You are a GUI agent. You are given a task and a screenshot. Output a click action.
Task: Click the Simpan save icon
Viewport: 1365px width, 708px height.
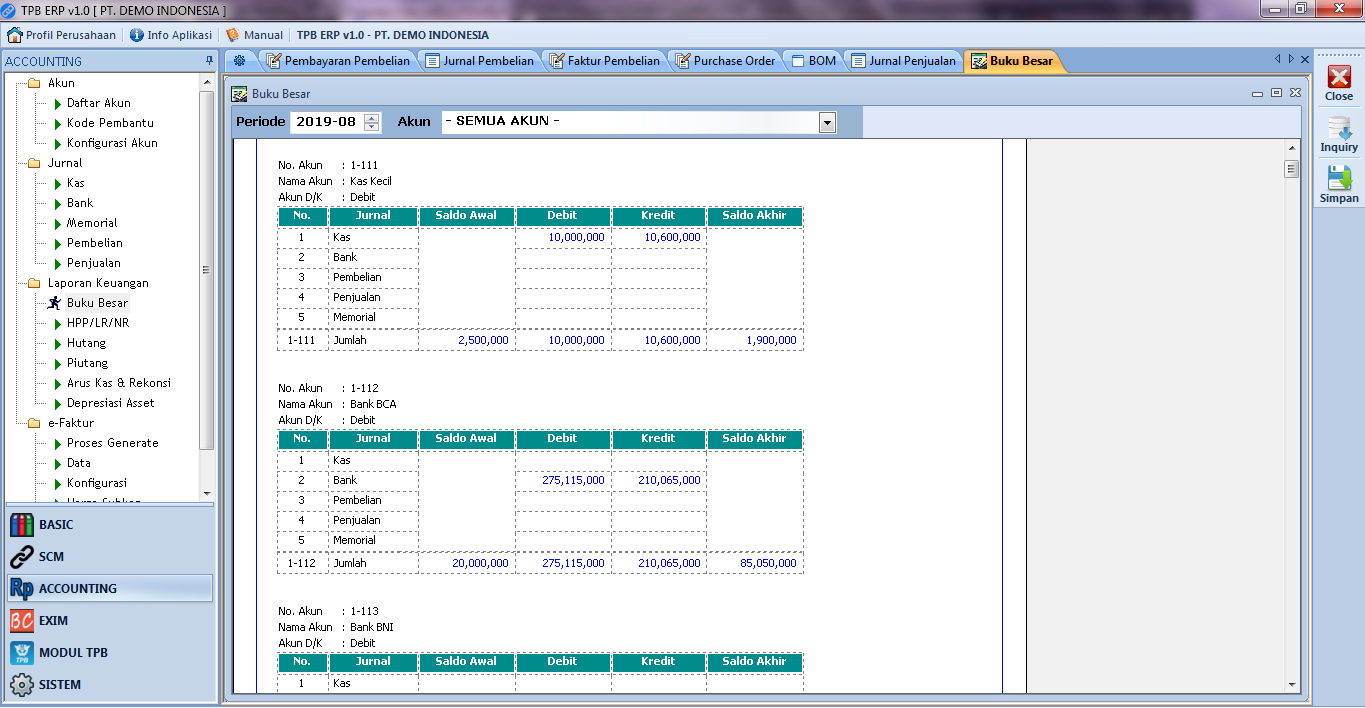click(x=1339, y=179)
